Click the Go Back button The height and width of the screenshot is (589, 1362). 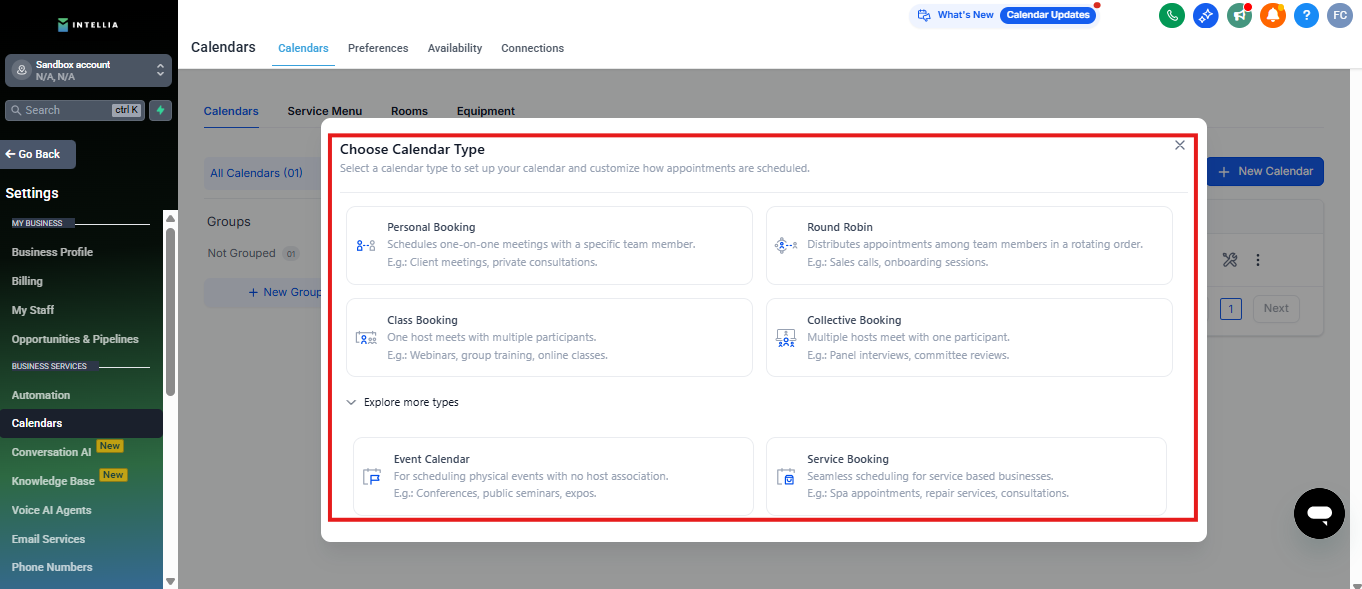(x=38, y=154)
